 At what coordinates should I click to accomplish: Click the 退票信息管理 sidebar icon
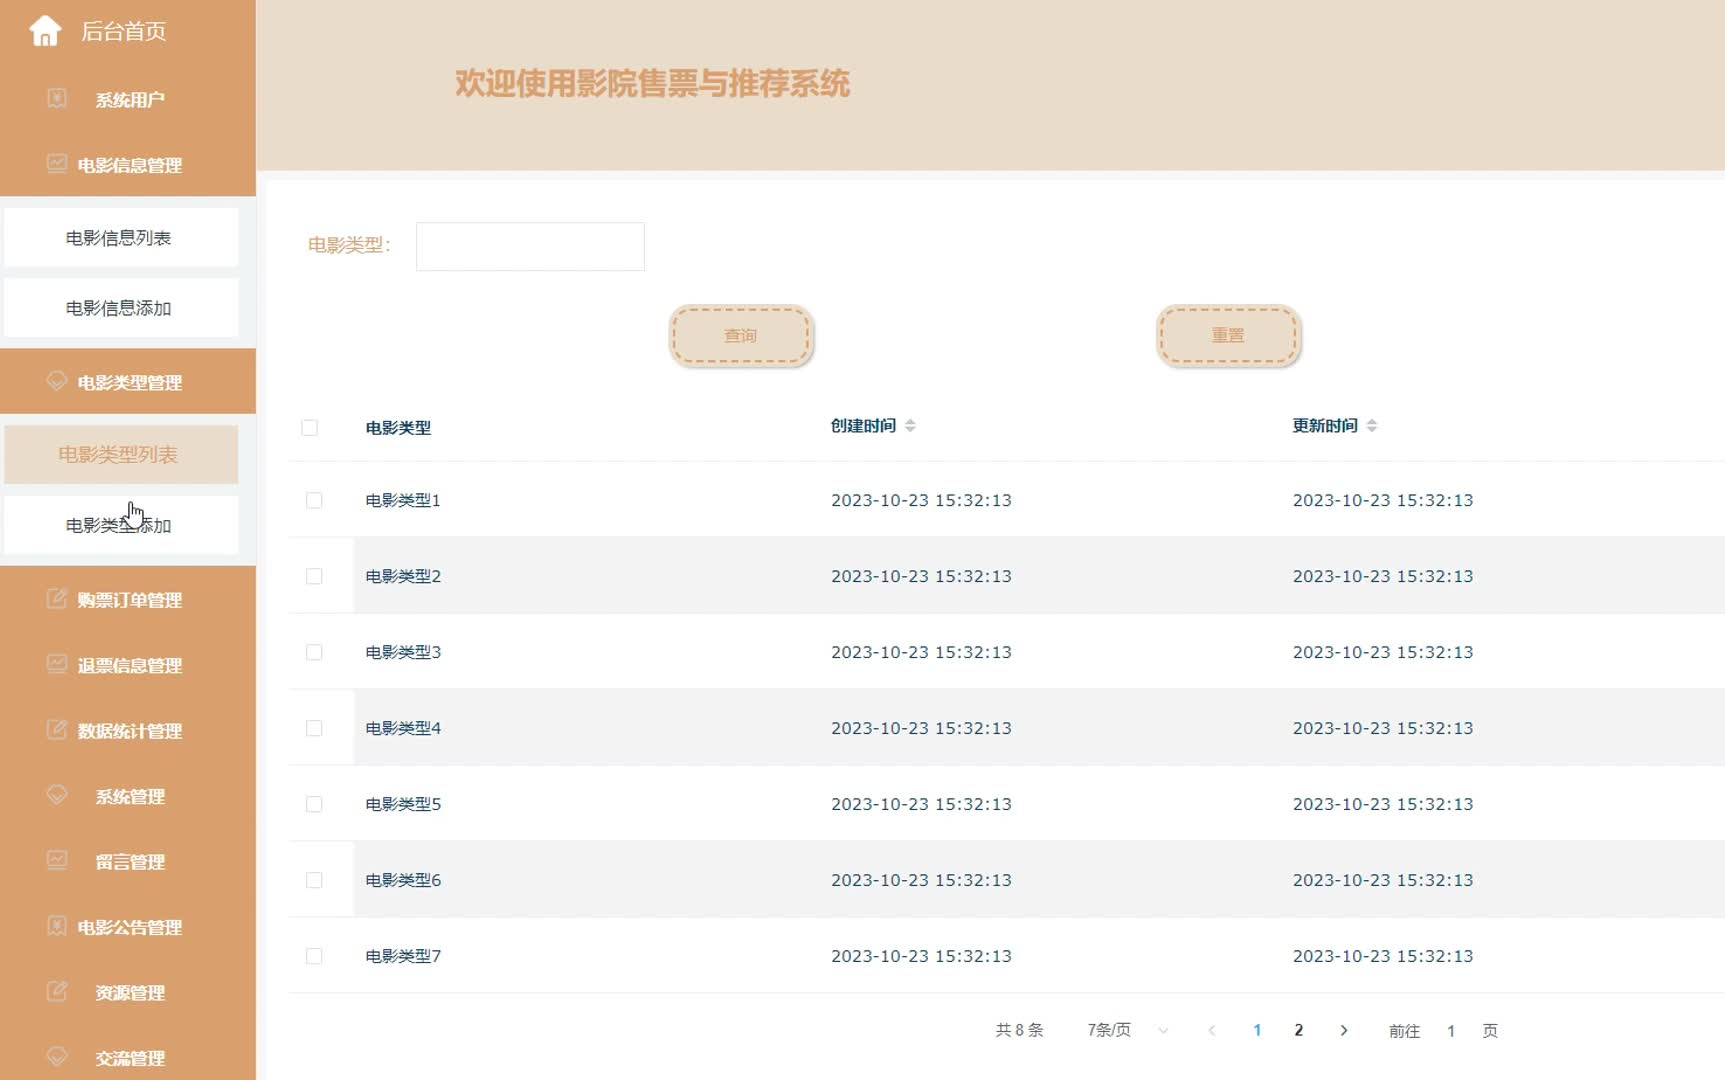pyautogui.click(x=56, y=665)
